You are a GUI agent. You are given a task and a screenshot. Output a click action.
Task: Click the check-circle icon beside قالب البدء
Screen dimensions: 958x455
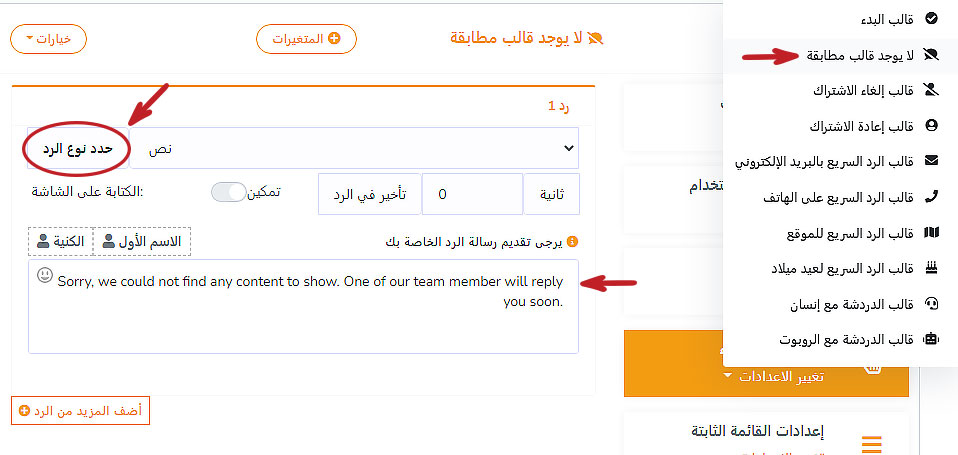[x=931, y=18]
